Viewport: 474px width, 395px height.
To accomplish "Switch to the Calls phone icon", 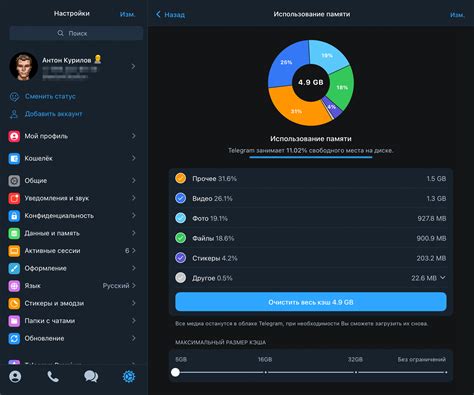I will pyautogui.click(x=53, y=377).
